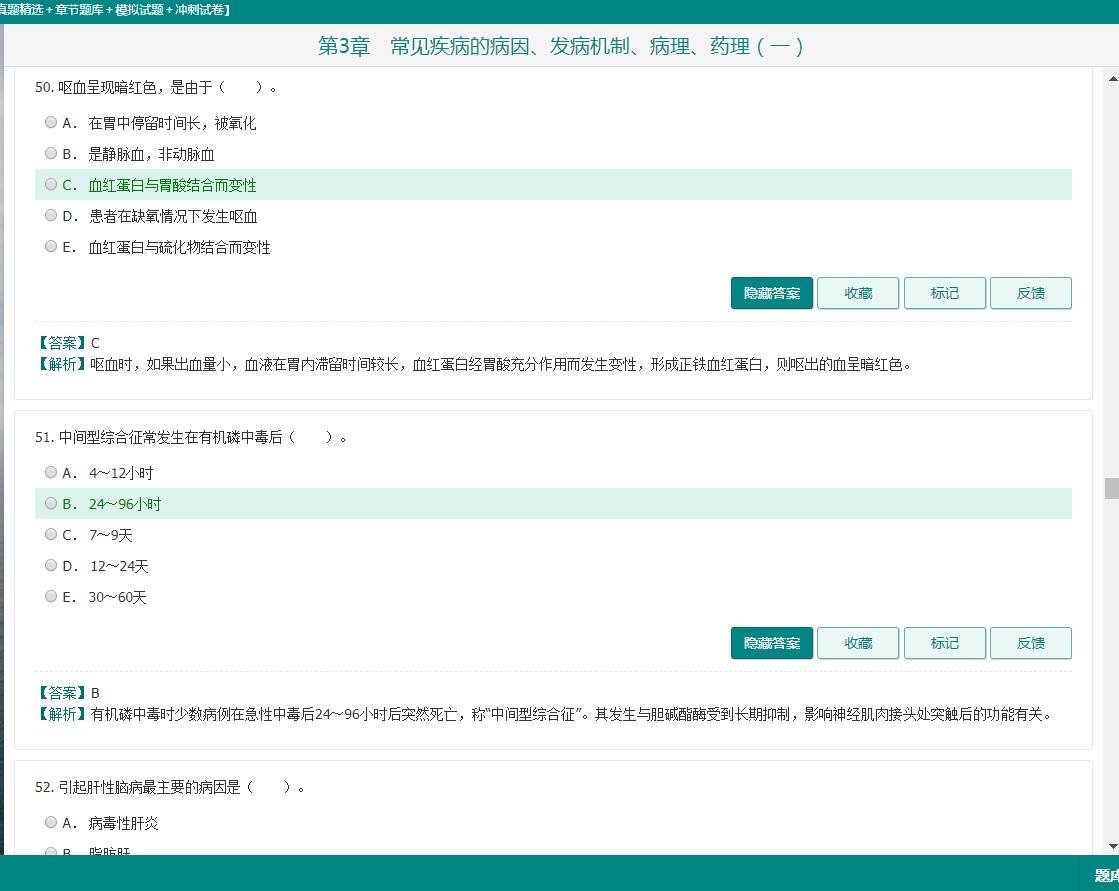Favorite question 51 with 收藏 button
This screenshot has width=1119, height=891.
click(858, 643)
